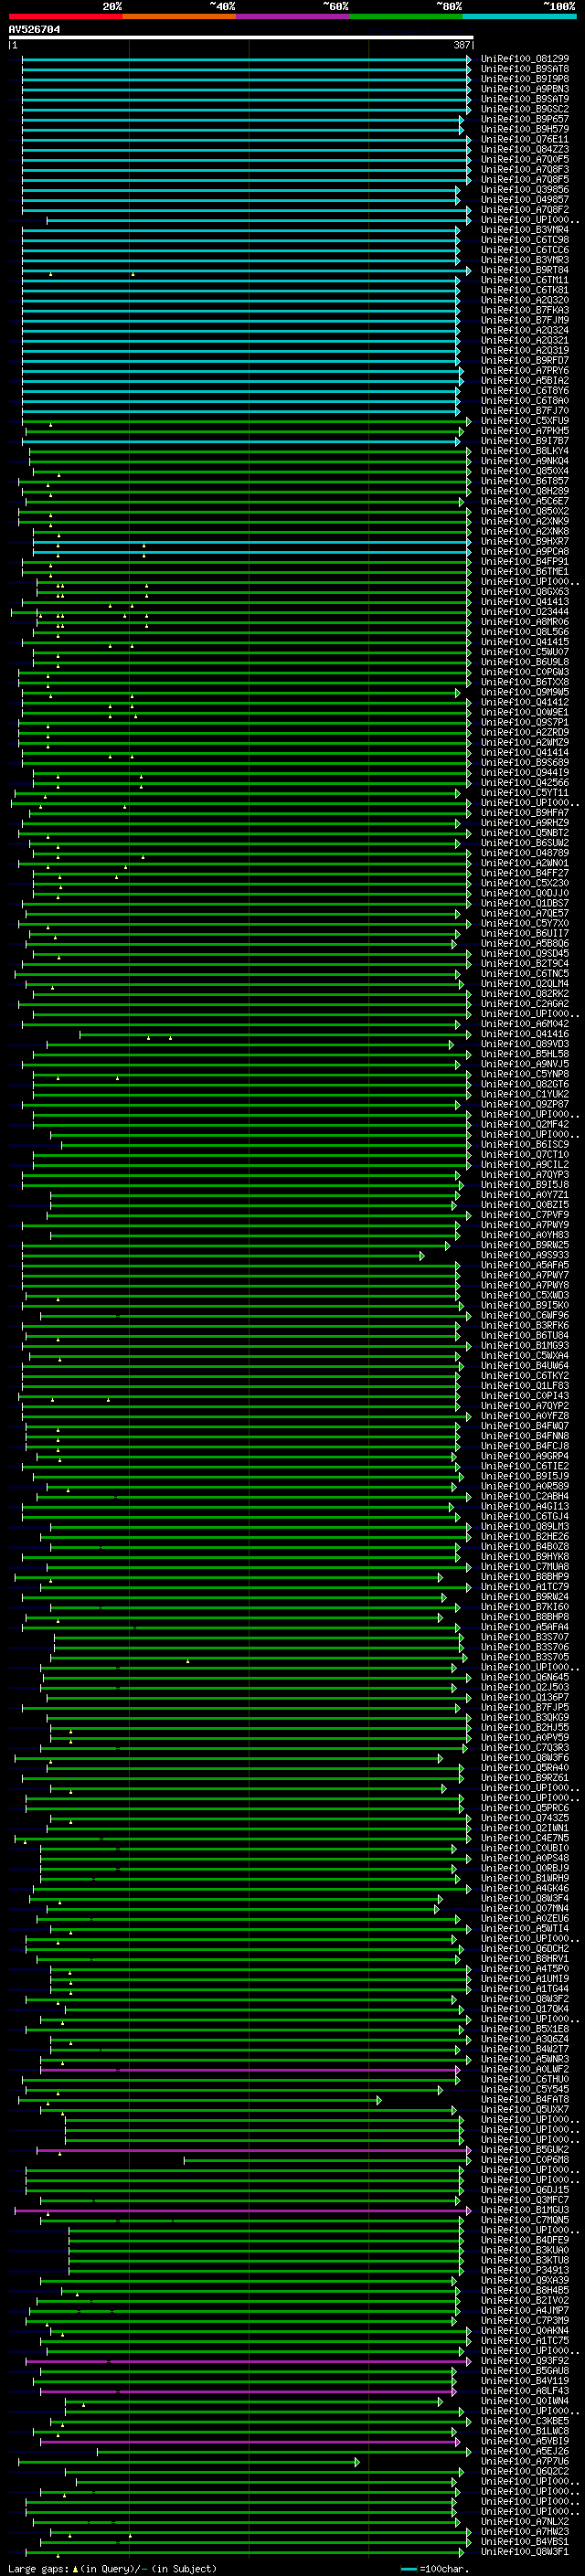
Task: Select hit label UniRef100_B9P657
Action: [525, 119]
